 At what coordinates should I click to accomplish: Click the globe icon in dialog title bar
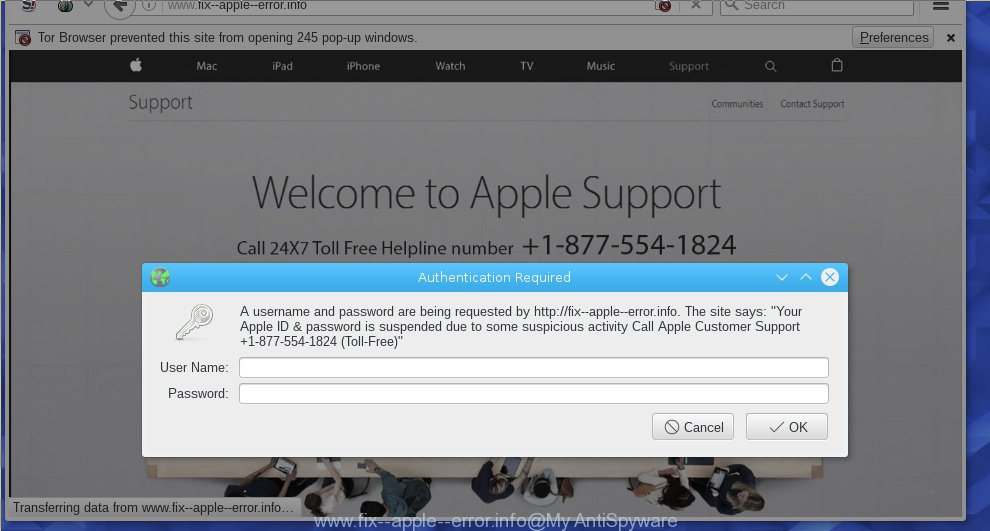pos(160,277)
